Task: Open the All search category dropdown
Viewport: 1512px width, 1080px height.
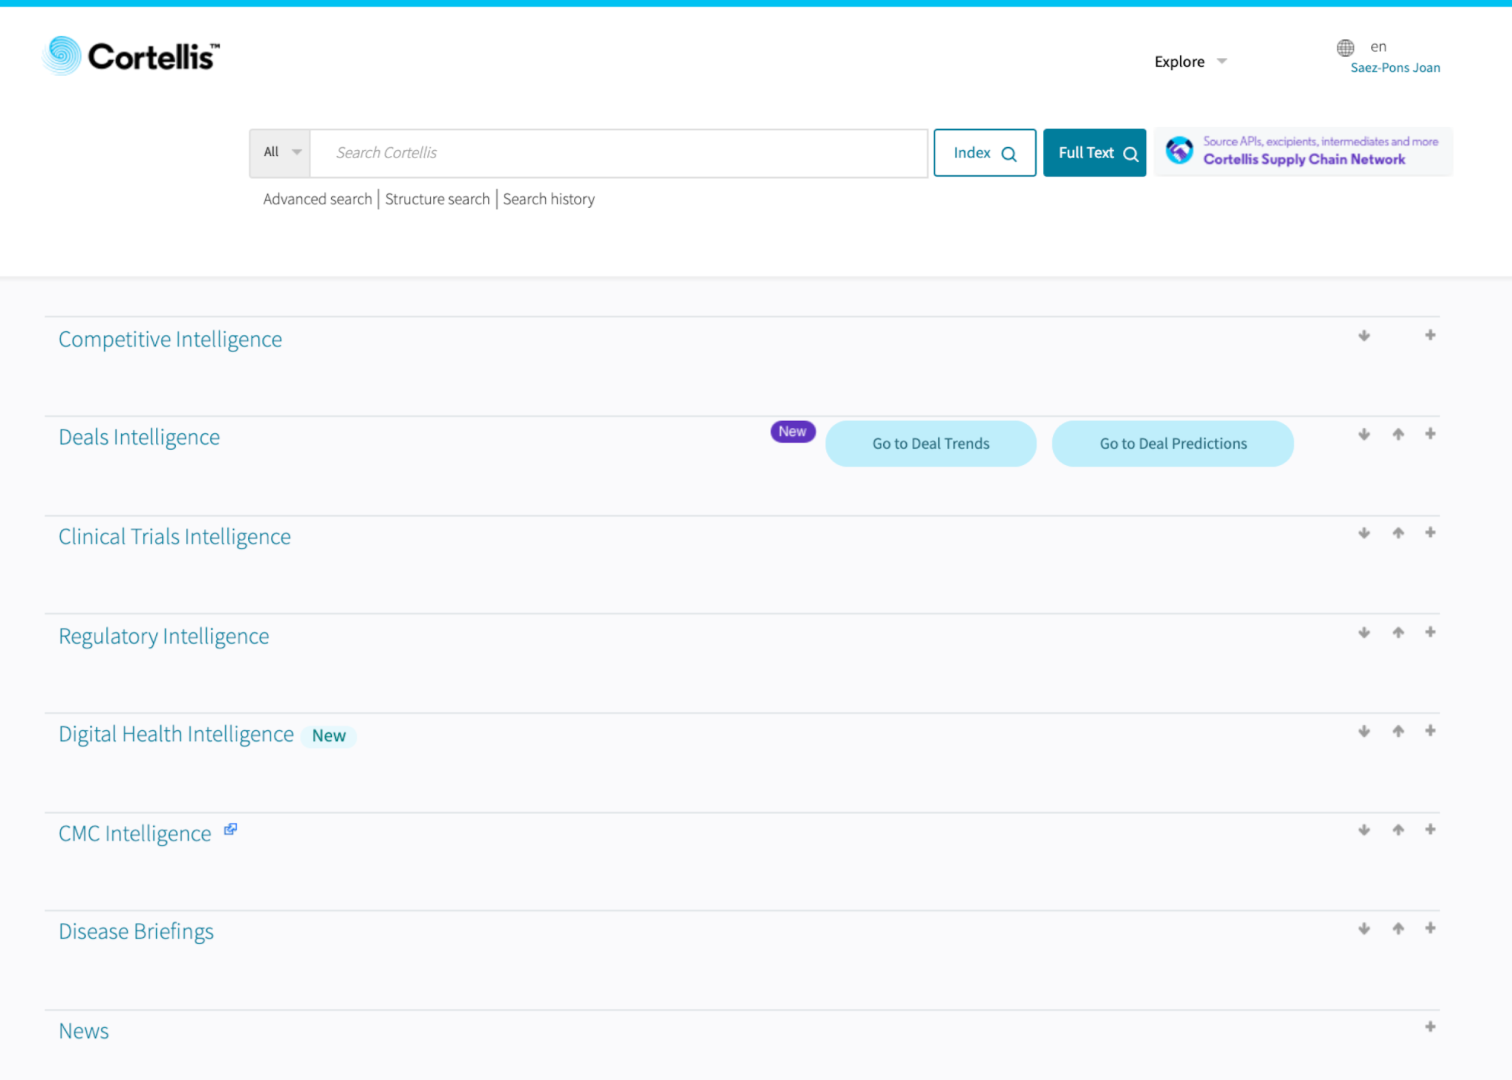Action: point(281,153)
